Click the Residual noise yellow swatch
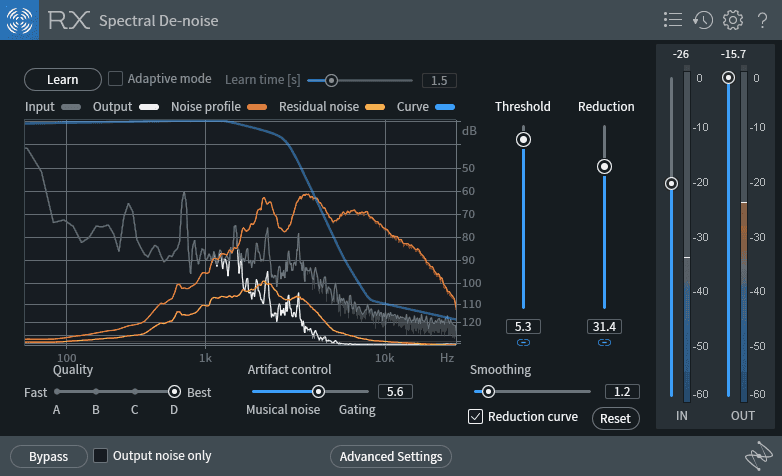The height and width of the screenshot is (476, 782). 375,107
